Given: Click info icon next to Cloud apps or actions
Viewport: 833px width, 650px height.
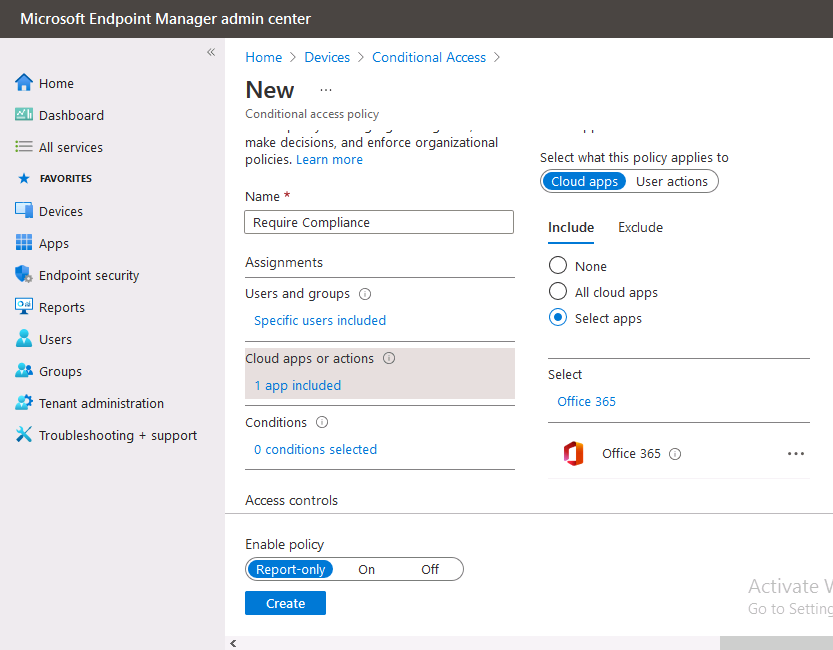Looking at the screenshot, I should 389,358.
